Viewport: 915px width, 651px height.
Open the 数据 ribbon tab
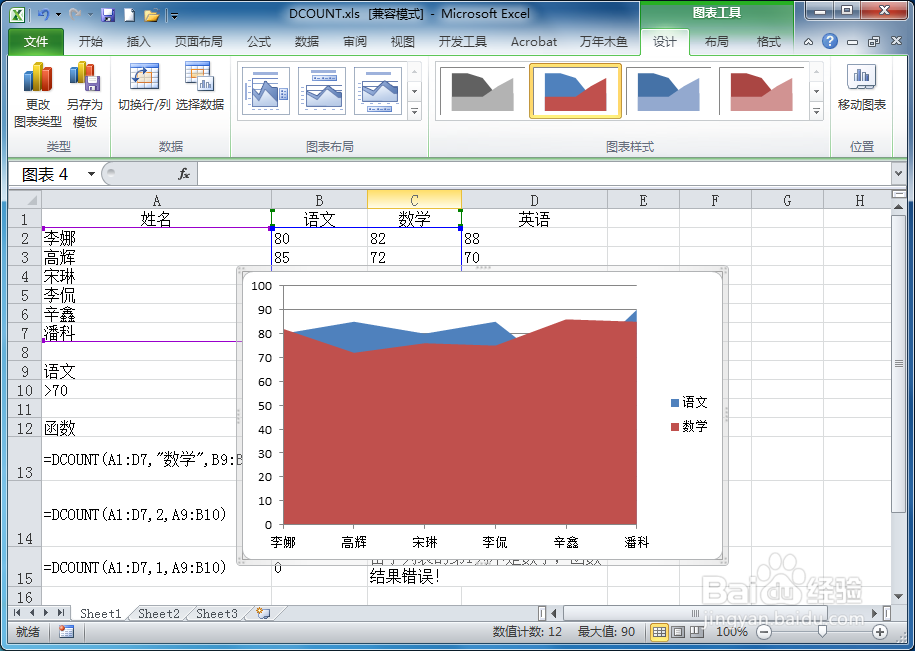tap(306, 41)
